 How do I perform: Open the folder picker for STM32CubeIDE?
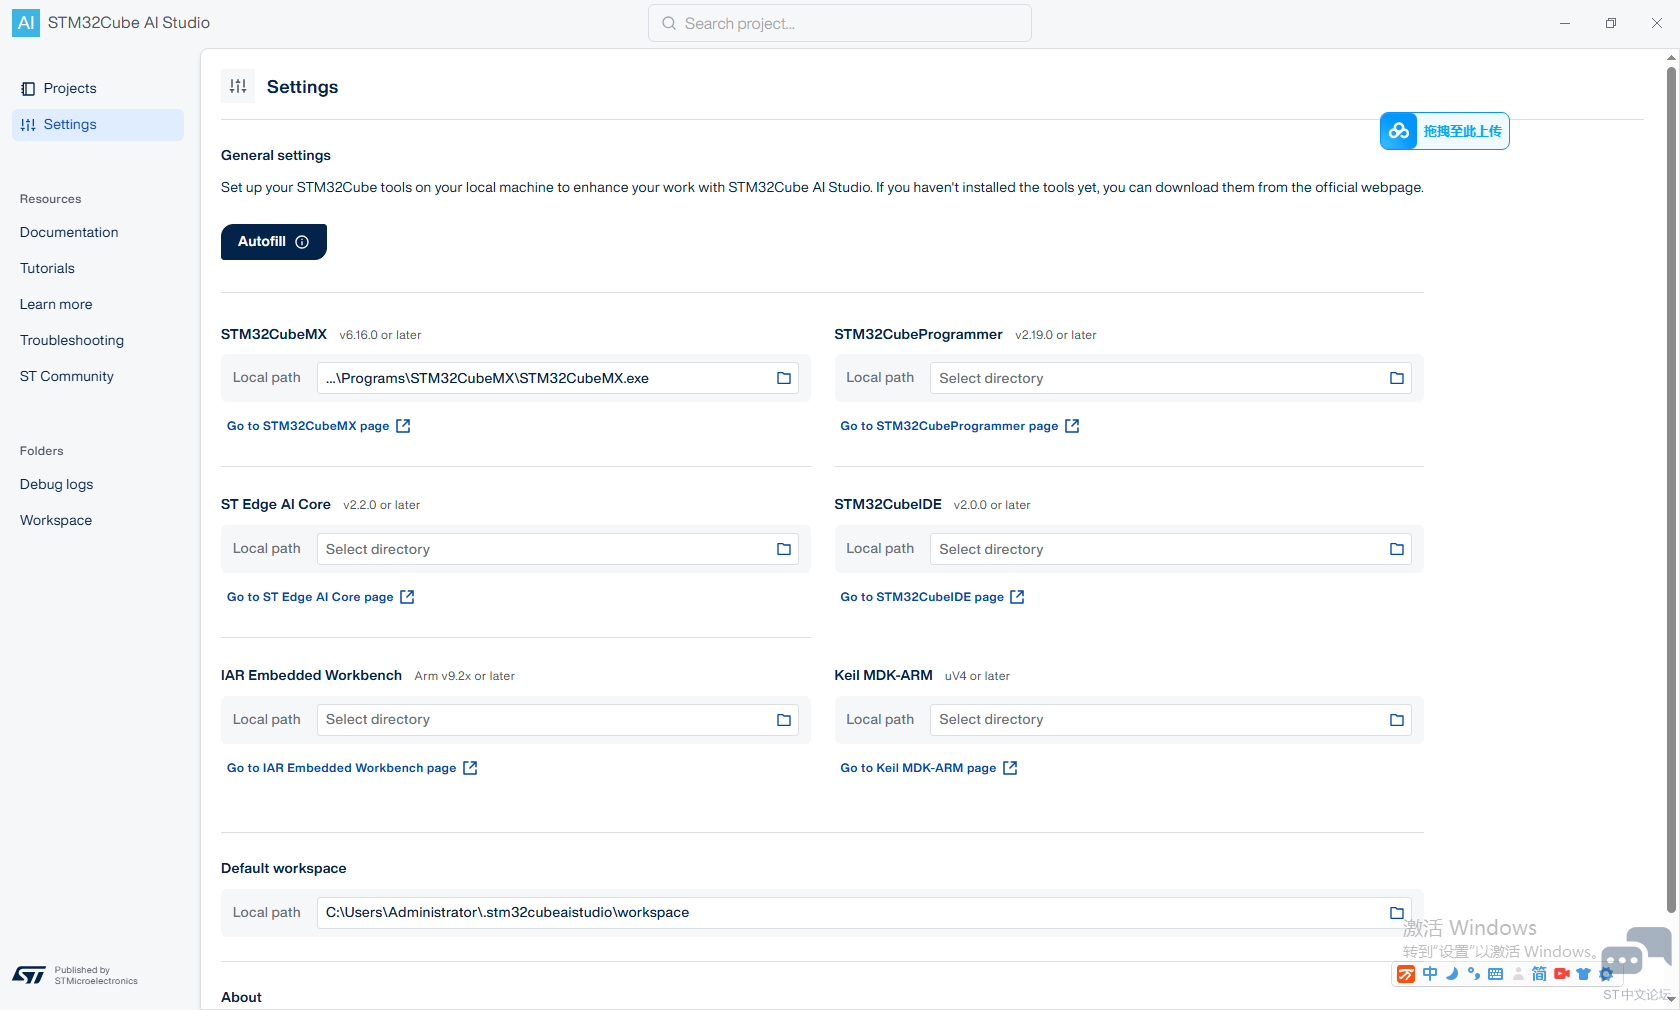[x=1397, y=549]
